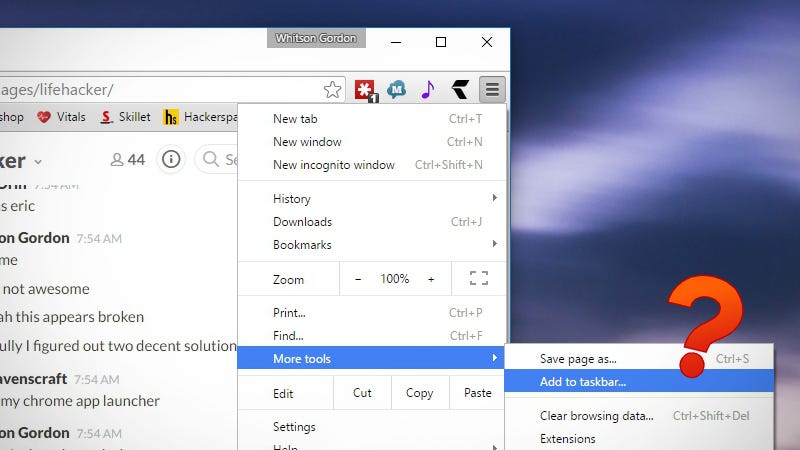Open the red asterisk extension icon
The height and width of the screenshot is (450, 800).
coord(365,90)
